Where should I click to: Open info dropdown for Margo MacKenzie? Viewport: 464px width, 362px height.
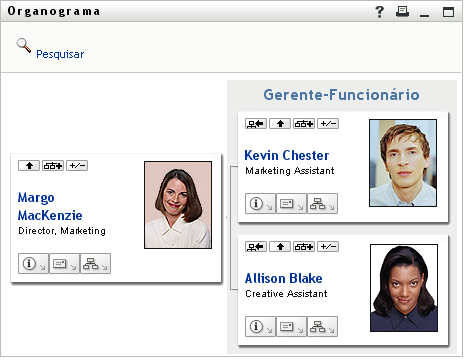tap(33, 264)
